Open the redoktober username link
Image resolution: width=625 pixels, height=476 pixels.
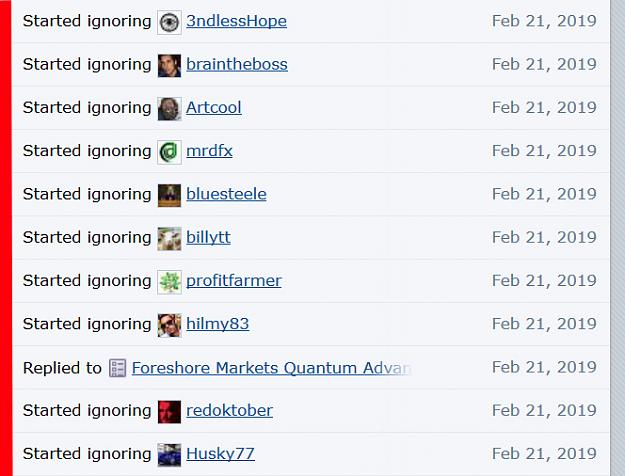pyautogui.click(x=230, y=411)
